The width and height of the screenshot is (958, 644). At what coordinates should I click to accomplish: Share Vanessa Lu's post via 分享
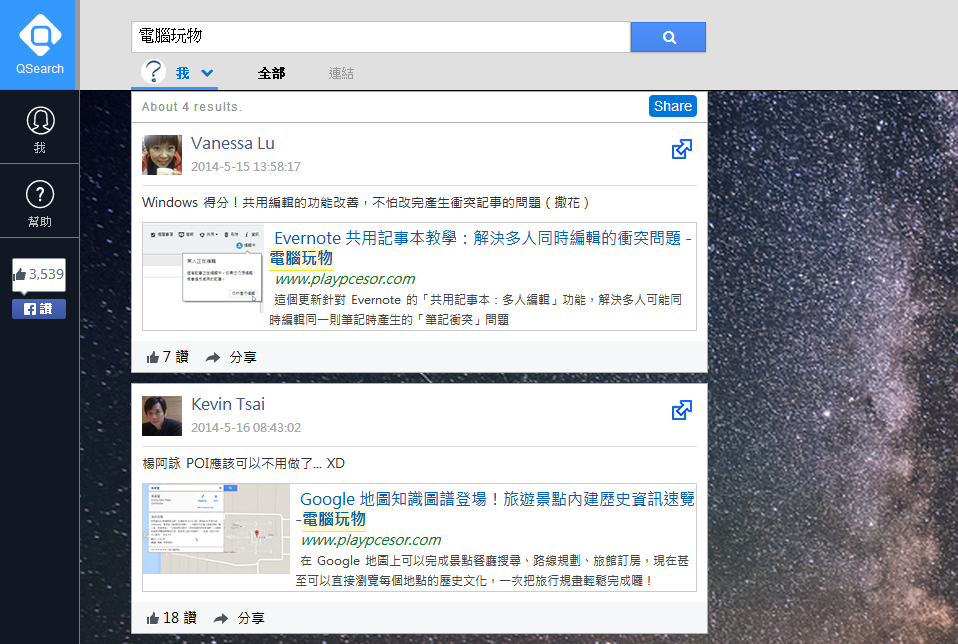pos(231,357)
